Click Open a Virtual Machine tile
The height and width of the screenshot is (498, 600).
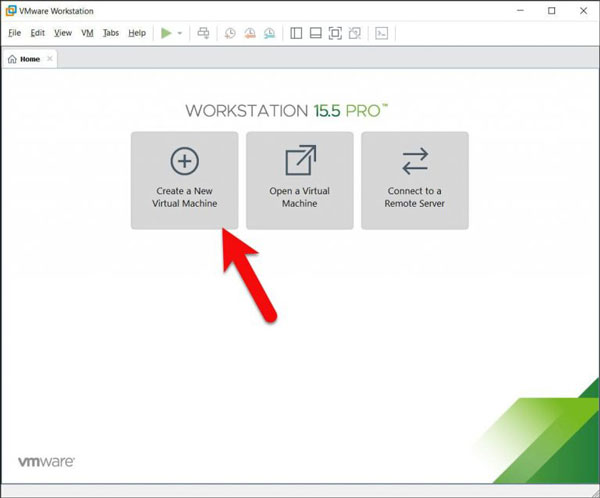(x=300, y=180)
